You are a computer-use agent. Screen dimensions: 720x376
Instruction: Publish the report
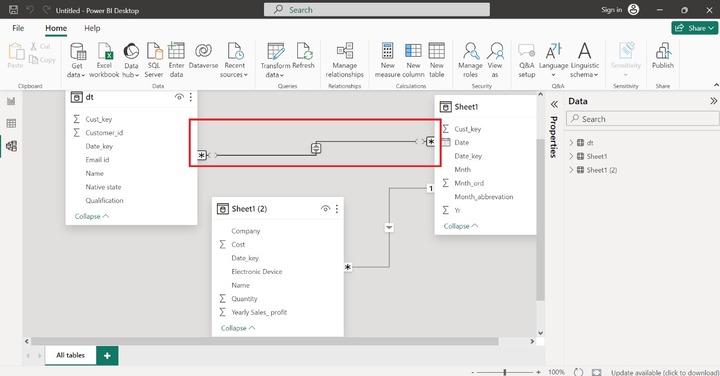click(663, 56)
